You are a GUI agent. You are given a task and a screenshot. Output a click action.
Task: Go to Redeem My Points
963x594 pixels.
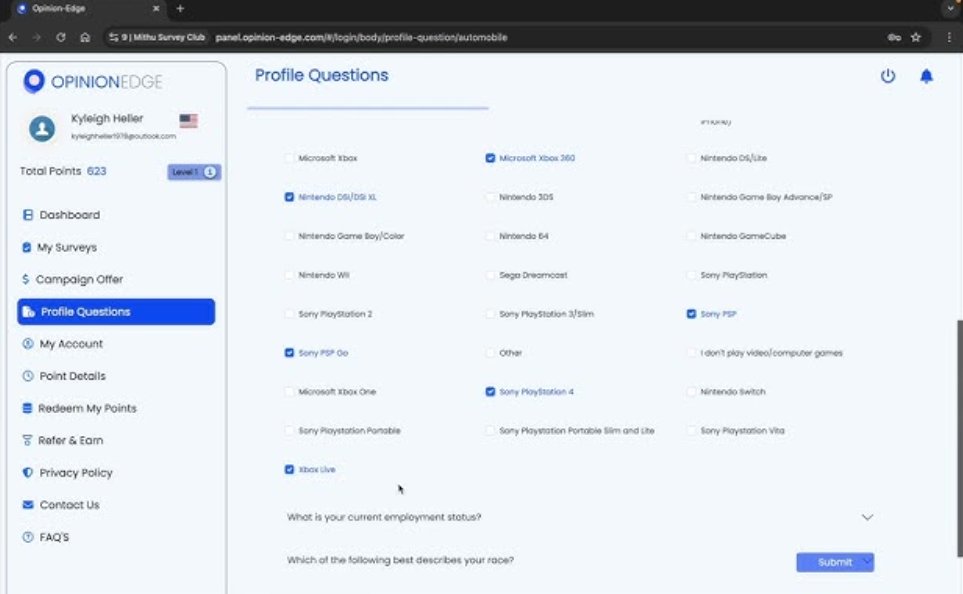pyautogui.click(x=86, y=408)
